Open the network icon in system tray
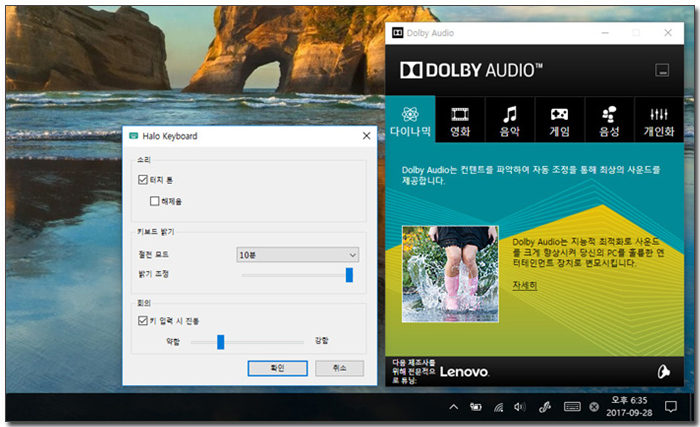Screen dimensions: 700x427 [x=498, y=407]
